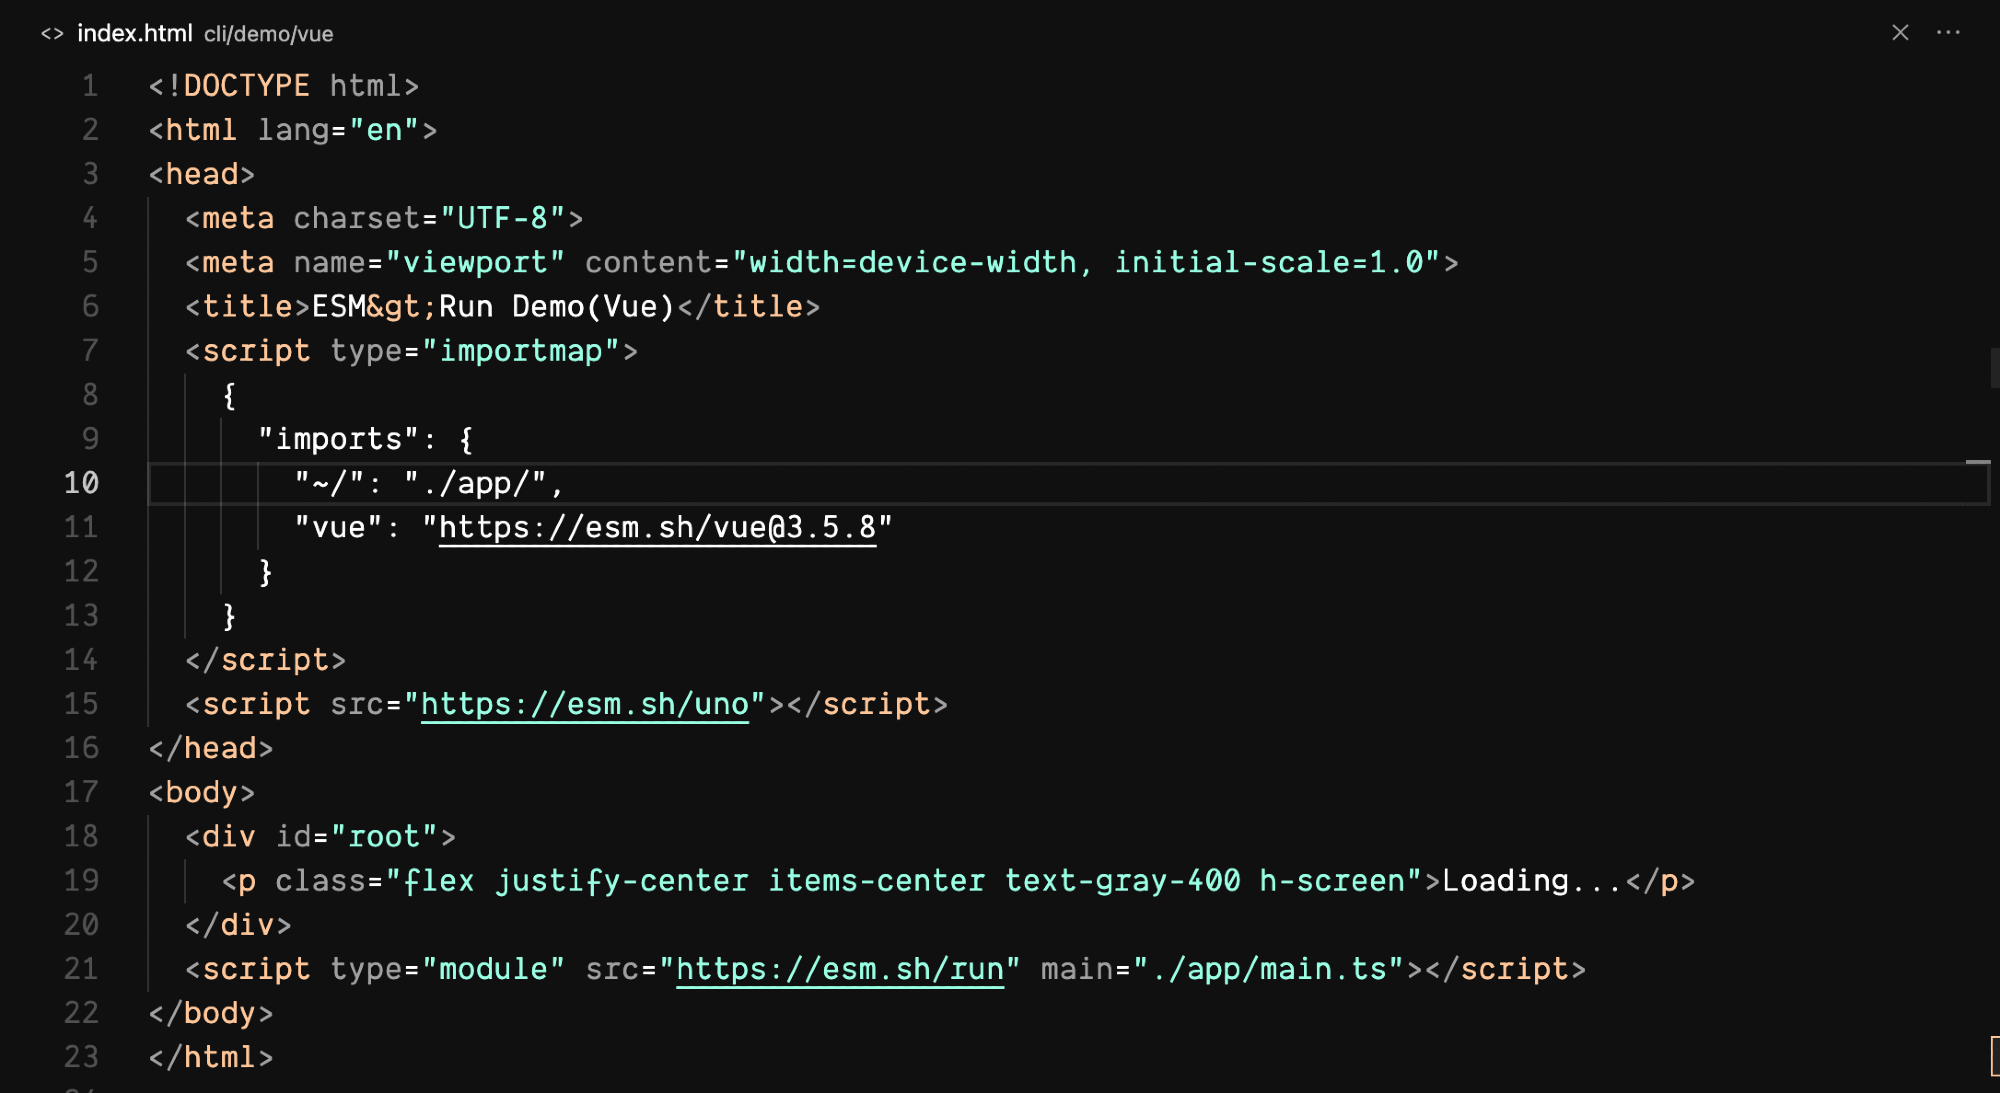Open the more actions ellipsis menu

coord(1948,33)
